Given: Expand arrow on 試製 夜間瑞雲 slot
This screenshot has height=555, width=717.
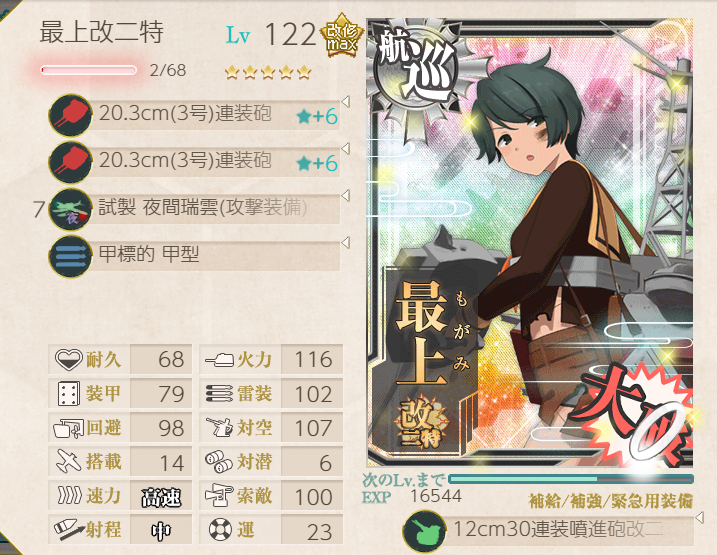Looking at the screenshot, I should (x=346, y=196).
